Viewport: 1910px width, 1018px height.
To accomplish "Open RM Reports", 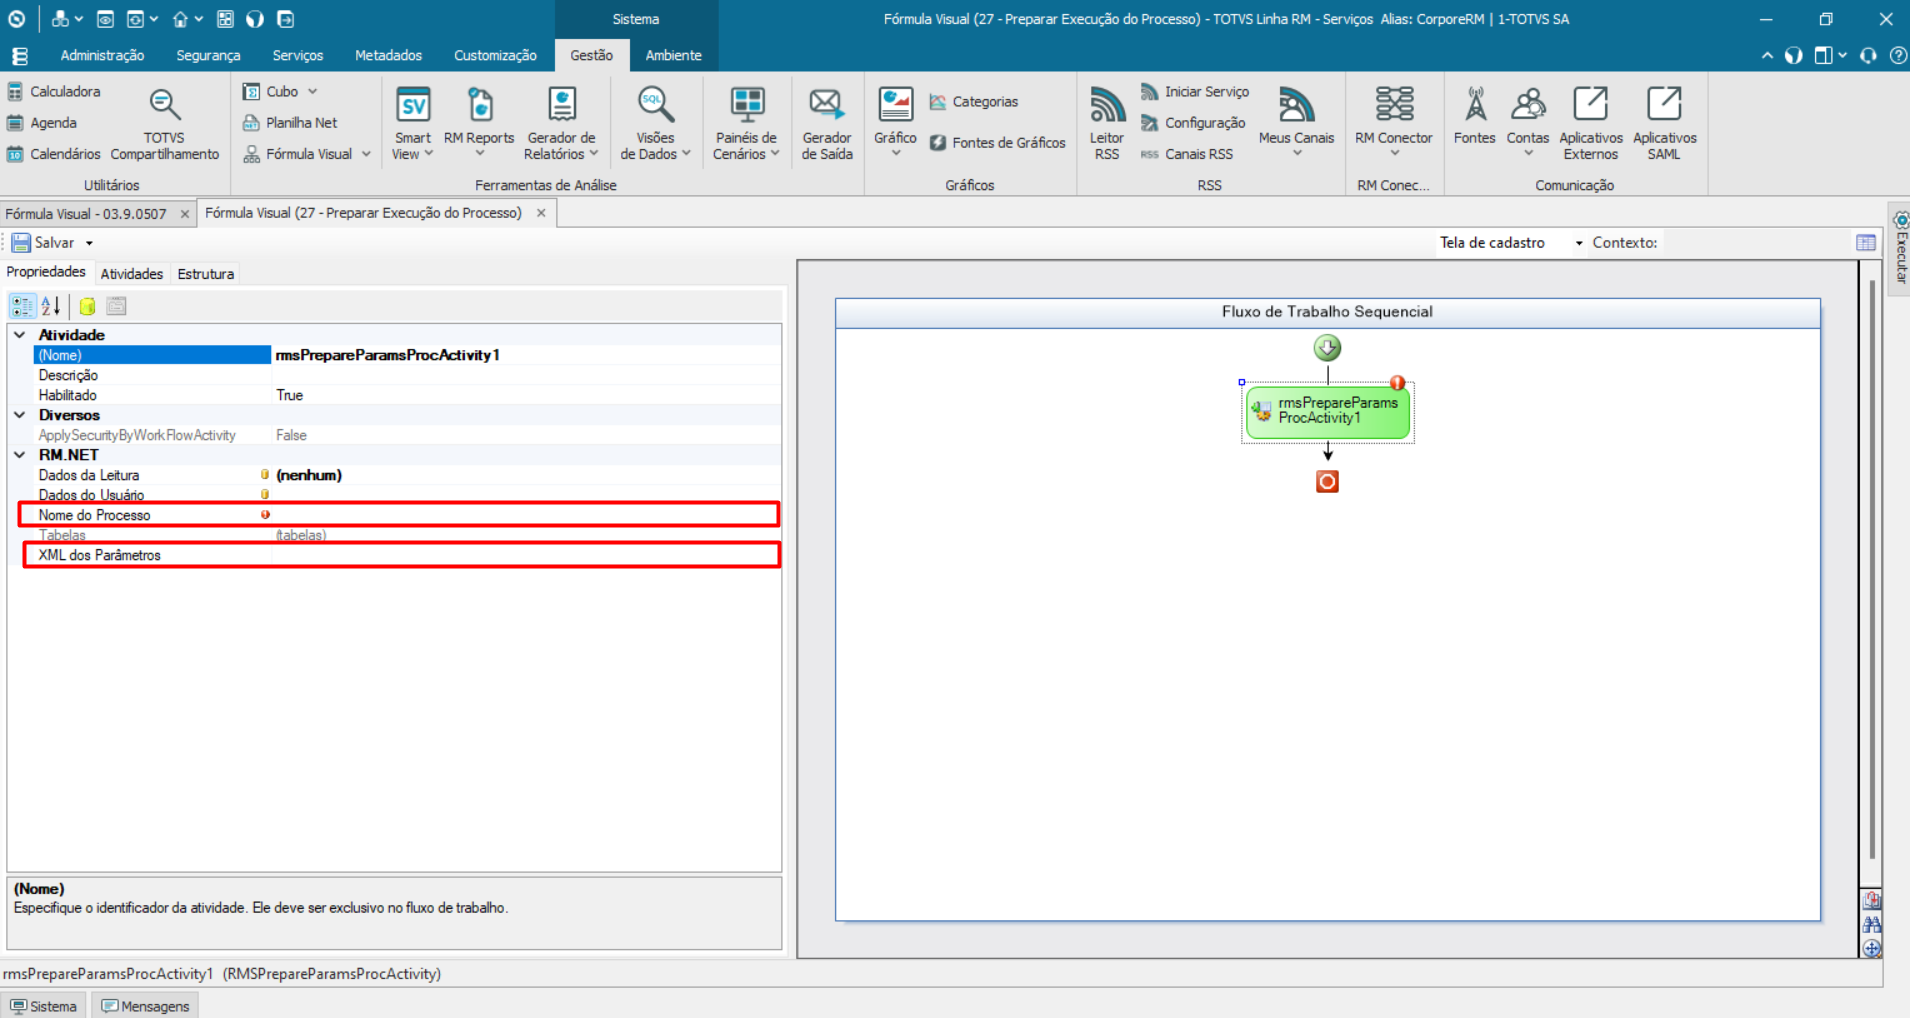I will click(479, 124).
